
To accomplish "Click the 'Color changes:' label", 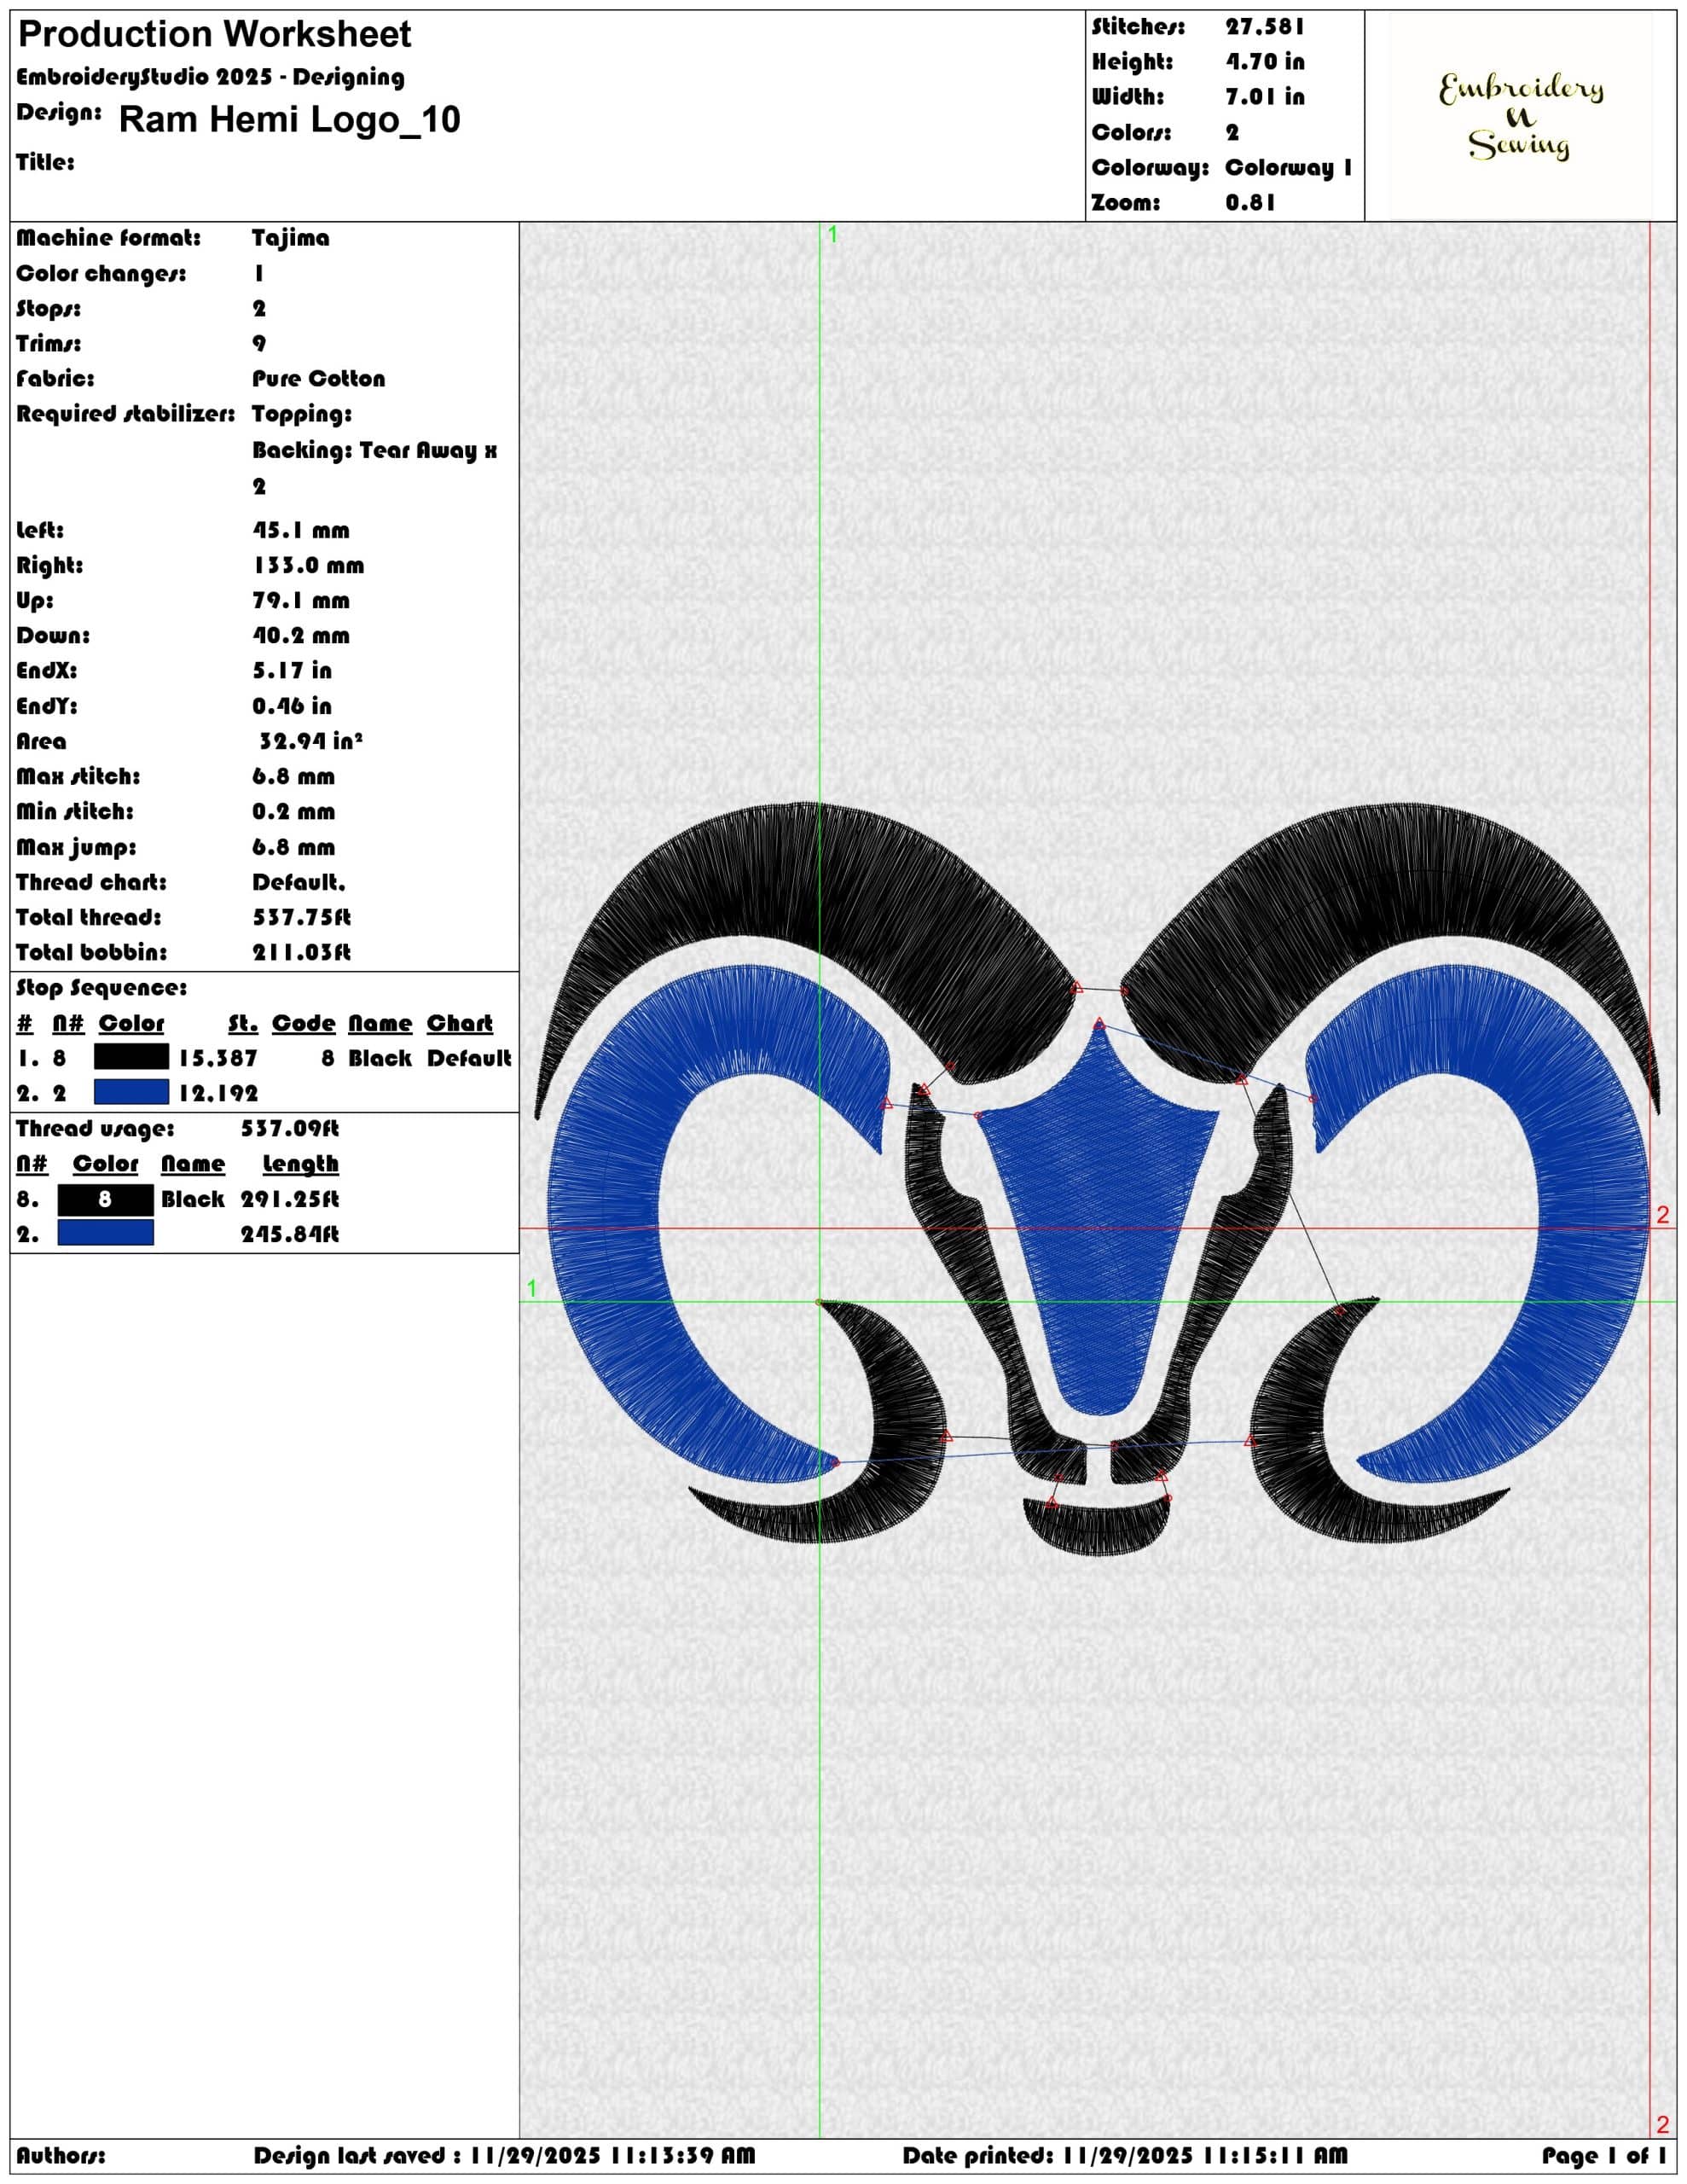I will click(101, 274).
